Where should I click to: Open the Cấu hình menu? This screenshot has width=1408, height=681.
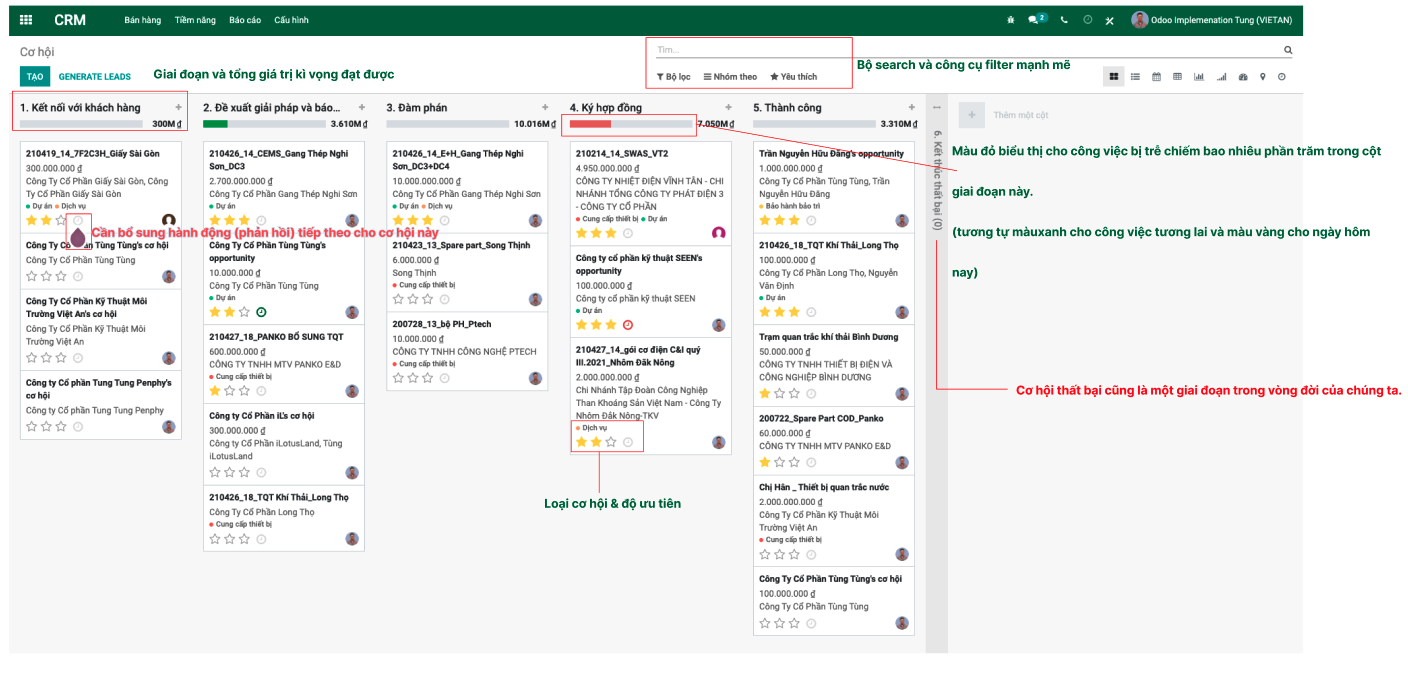291,20
